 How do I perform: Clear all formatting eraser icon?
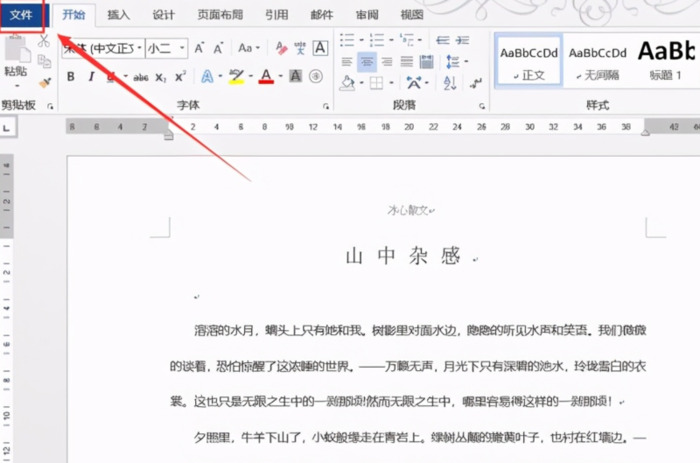click(x=281, y=48)
